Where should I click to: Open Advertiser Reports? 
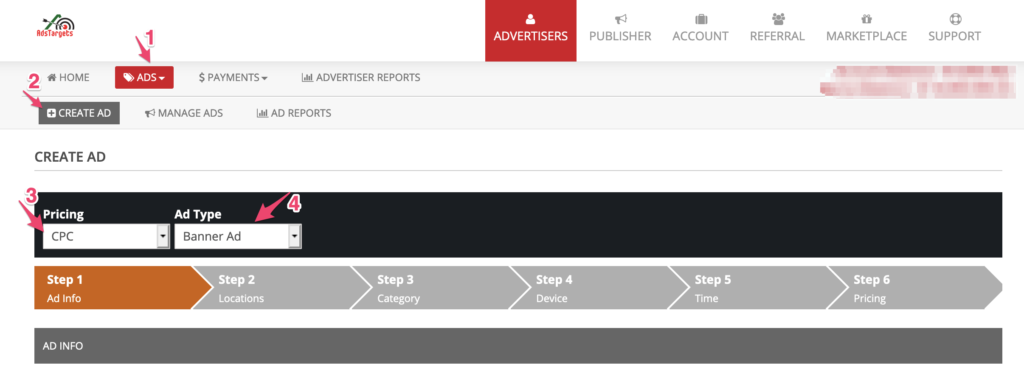(361, 77)
